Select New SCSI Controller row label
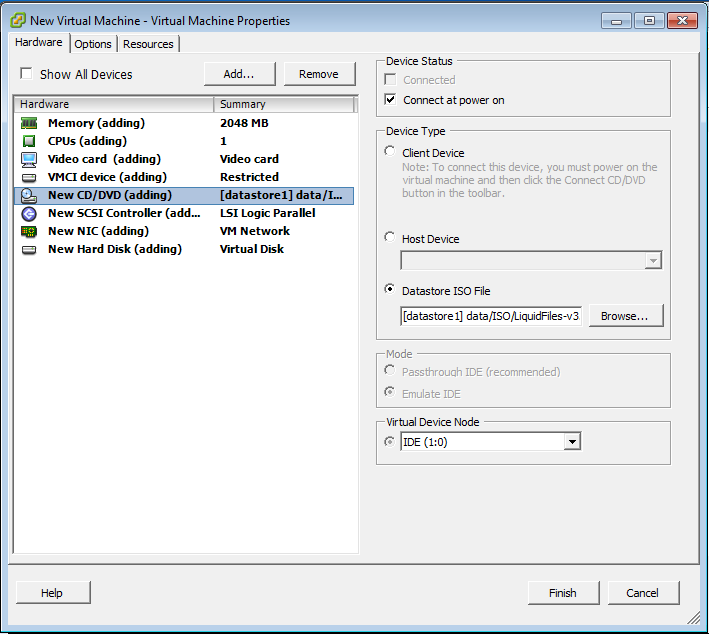The image size is (709, 634). (124, 213)
